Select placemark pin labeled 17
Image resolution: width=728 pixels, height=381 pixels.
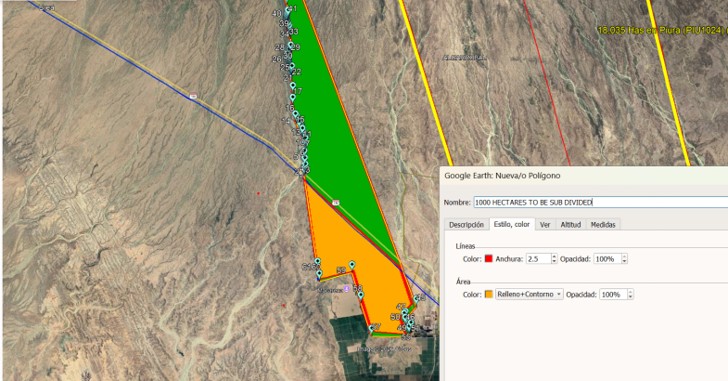click(x=293, y=87)
